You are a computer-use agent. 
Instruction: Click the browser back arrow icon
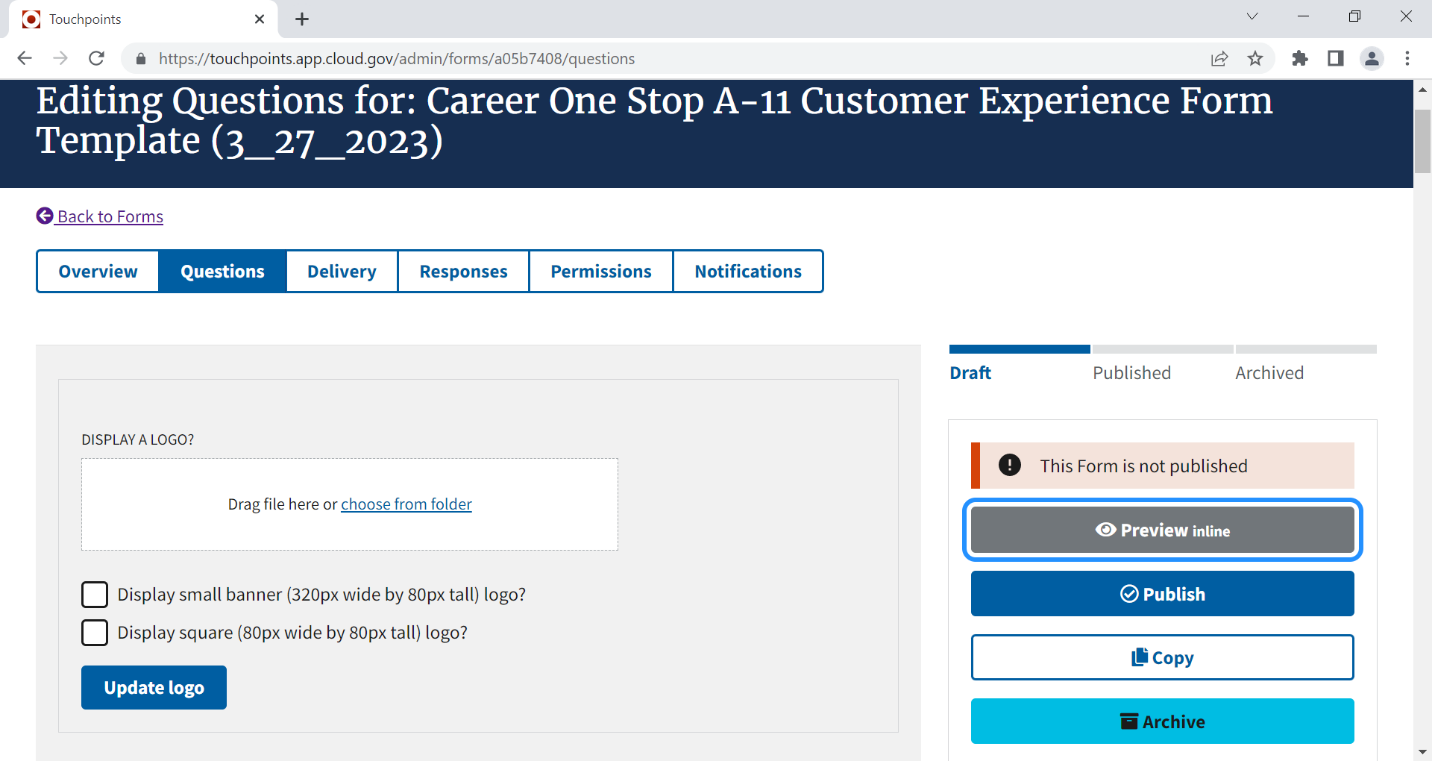[x=25, y=59]
